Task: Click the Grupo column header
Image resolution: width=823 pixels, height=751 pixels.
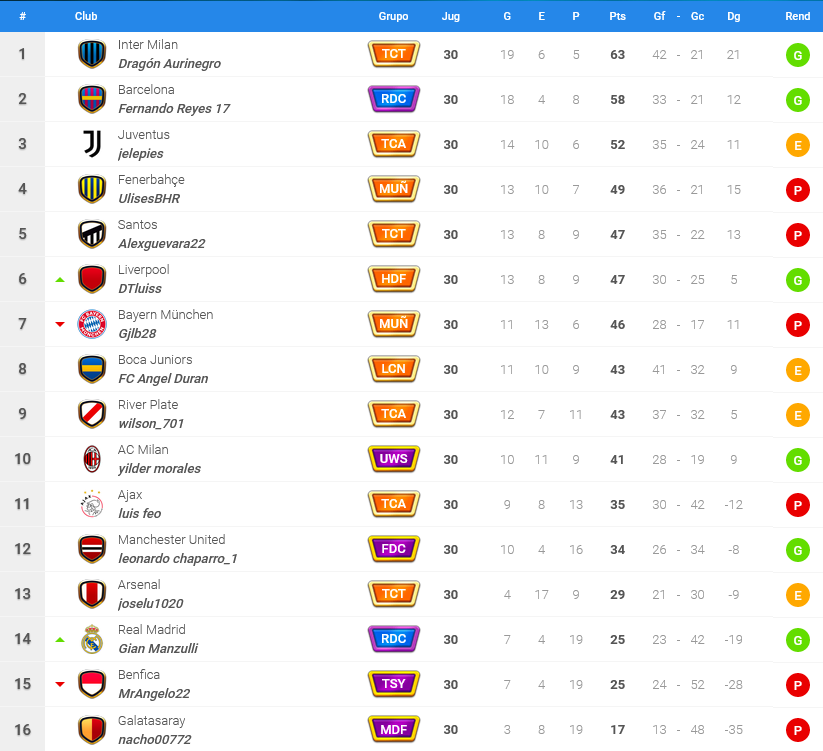Action: click(x=393, y=16)
